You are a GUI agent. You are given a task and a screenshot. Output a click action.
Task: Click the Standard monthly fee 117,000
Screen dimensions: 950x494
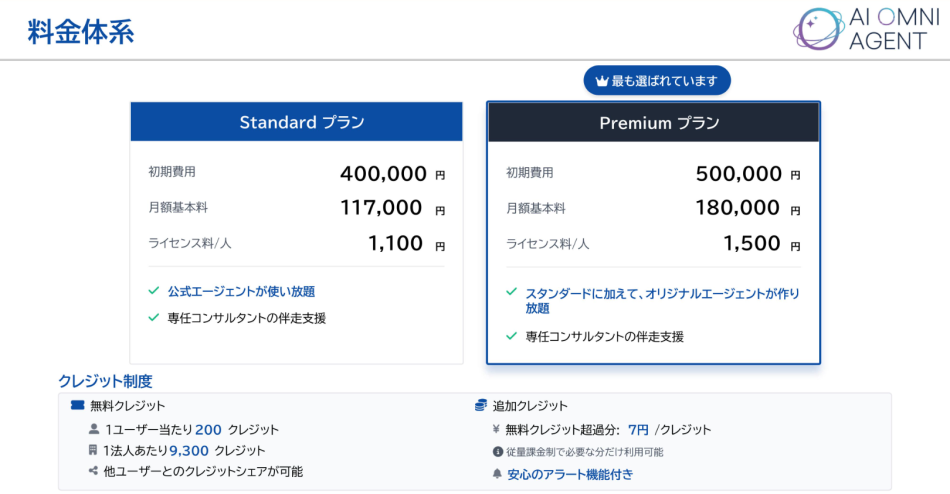[381, 208]
